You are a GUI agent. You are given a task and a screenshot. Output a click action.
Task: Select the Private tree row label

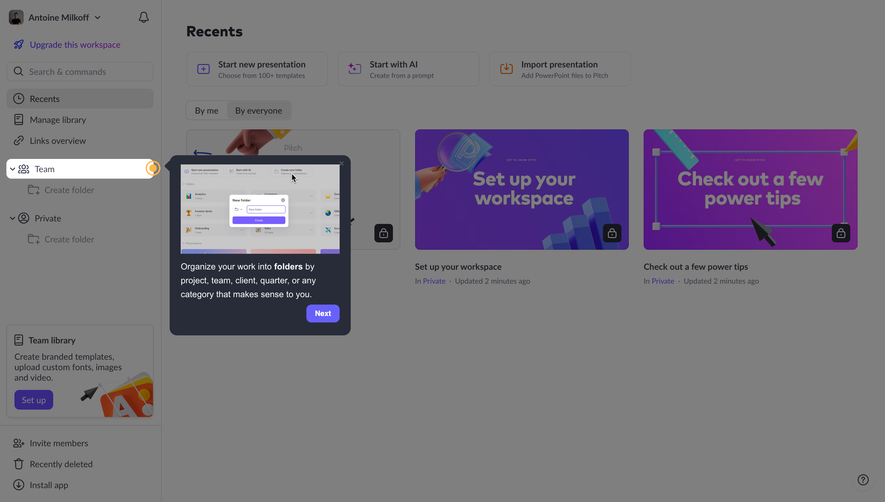pos(47,218)
